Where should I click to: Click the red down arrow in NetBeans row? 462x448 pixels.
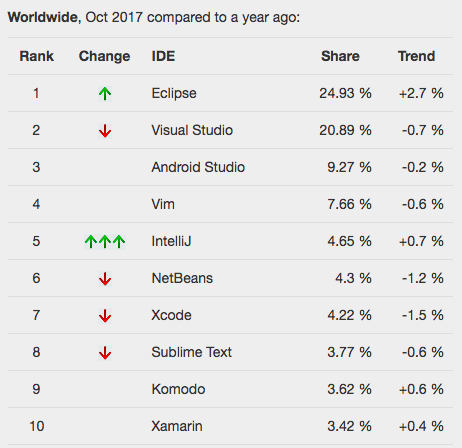tap(105, 279)
